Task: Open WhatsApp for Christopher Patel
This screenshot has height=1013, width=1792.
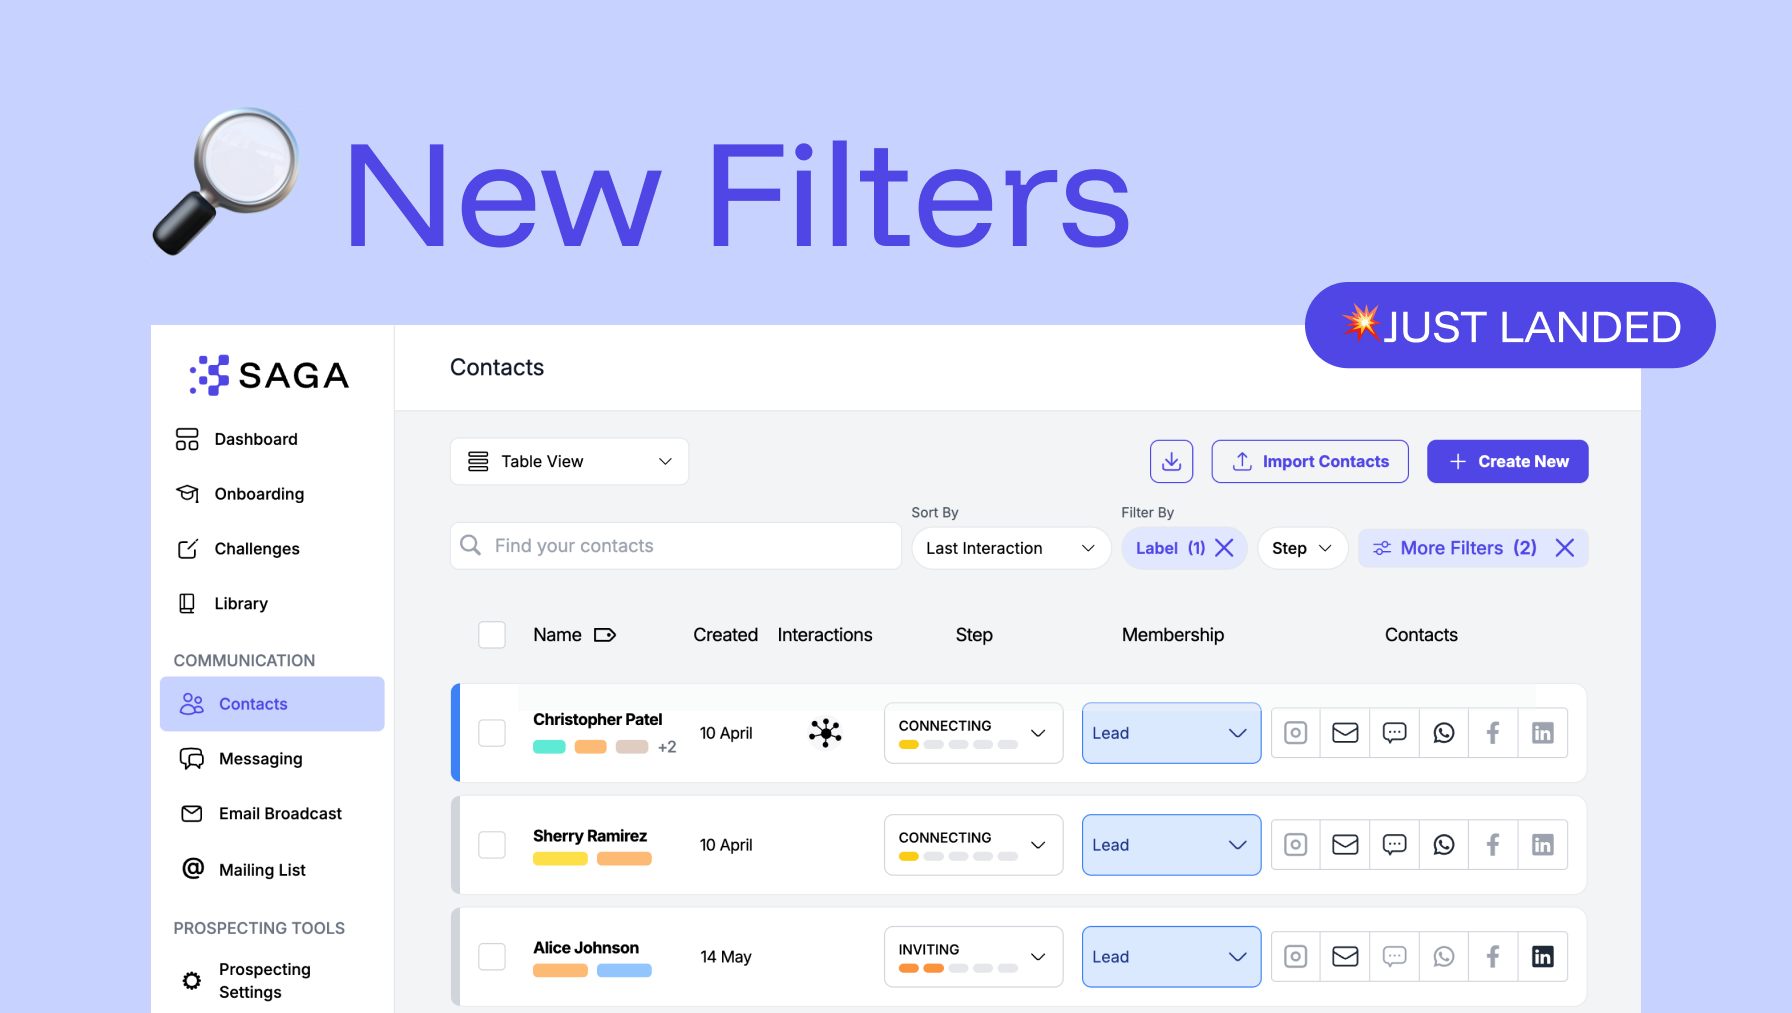Action: coord(1443,733)
